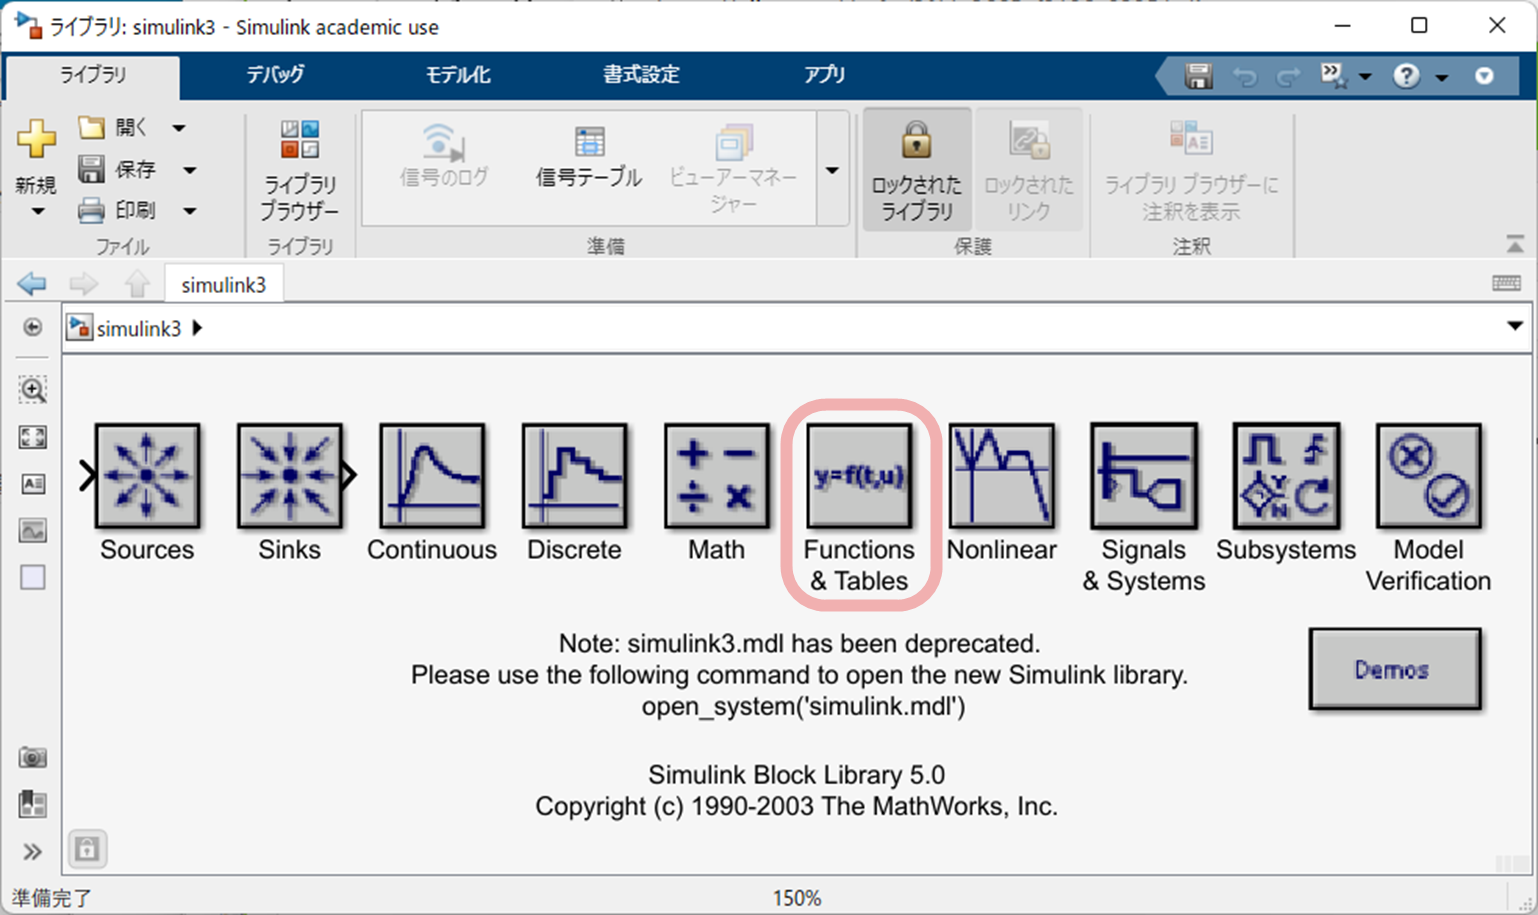This screenshot has height=915, width=1538.
Task: Click the redo icon in title toolbar
Action: pos(1288,76)
